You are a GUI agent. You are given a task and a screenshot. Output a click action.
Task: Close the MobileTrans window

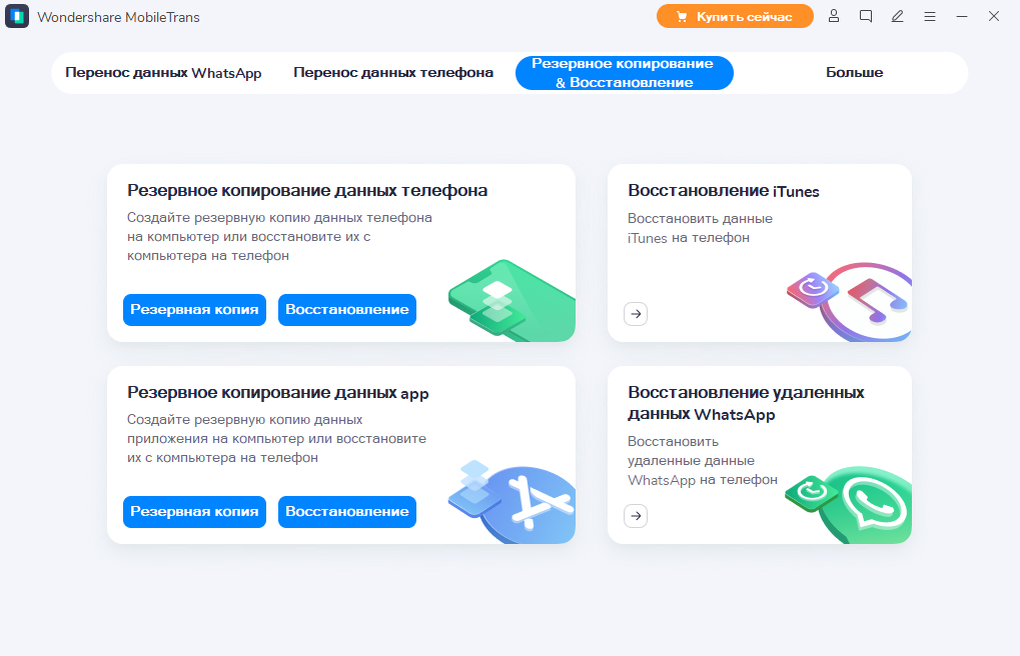[x=994, y=16]
